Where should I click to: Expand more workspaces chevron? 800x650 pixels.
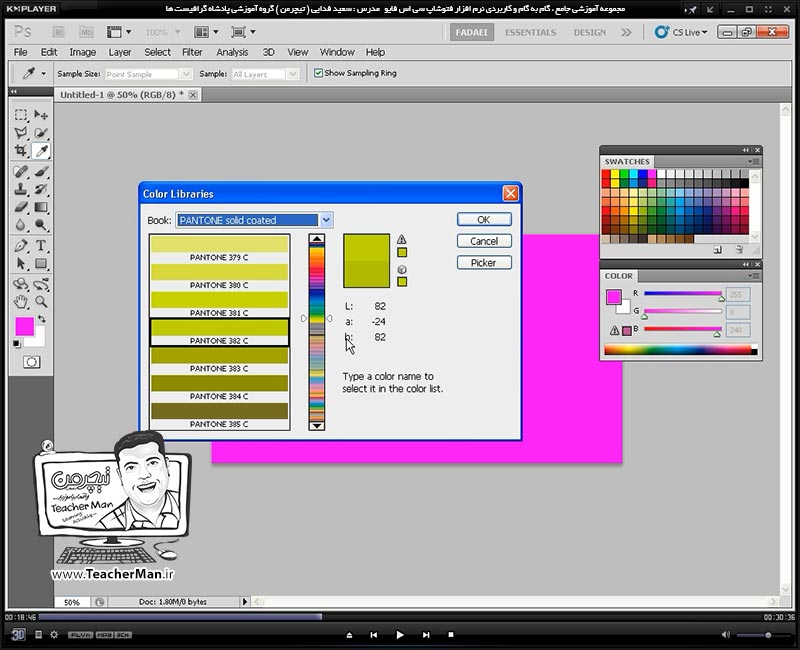[x=626, y=32]
